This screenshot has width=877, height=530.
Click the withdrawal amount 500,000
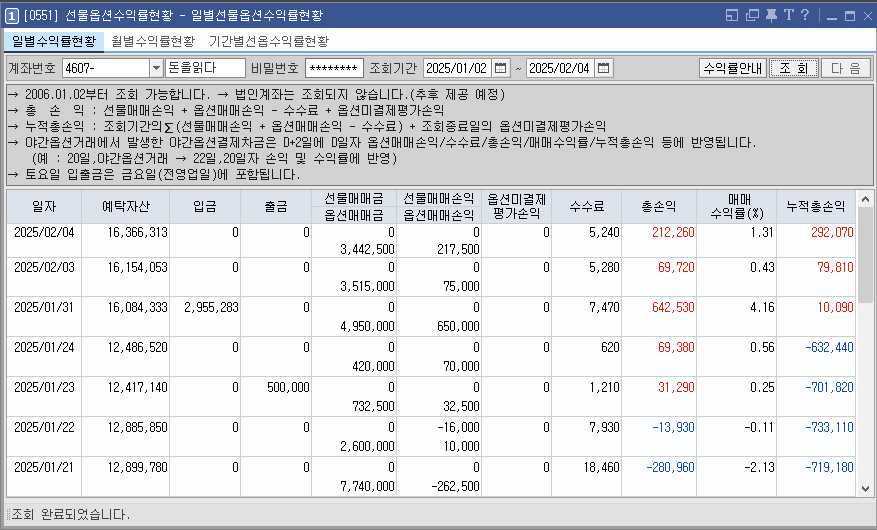click(288, 387)
